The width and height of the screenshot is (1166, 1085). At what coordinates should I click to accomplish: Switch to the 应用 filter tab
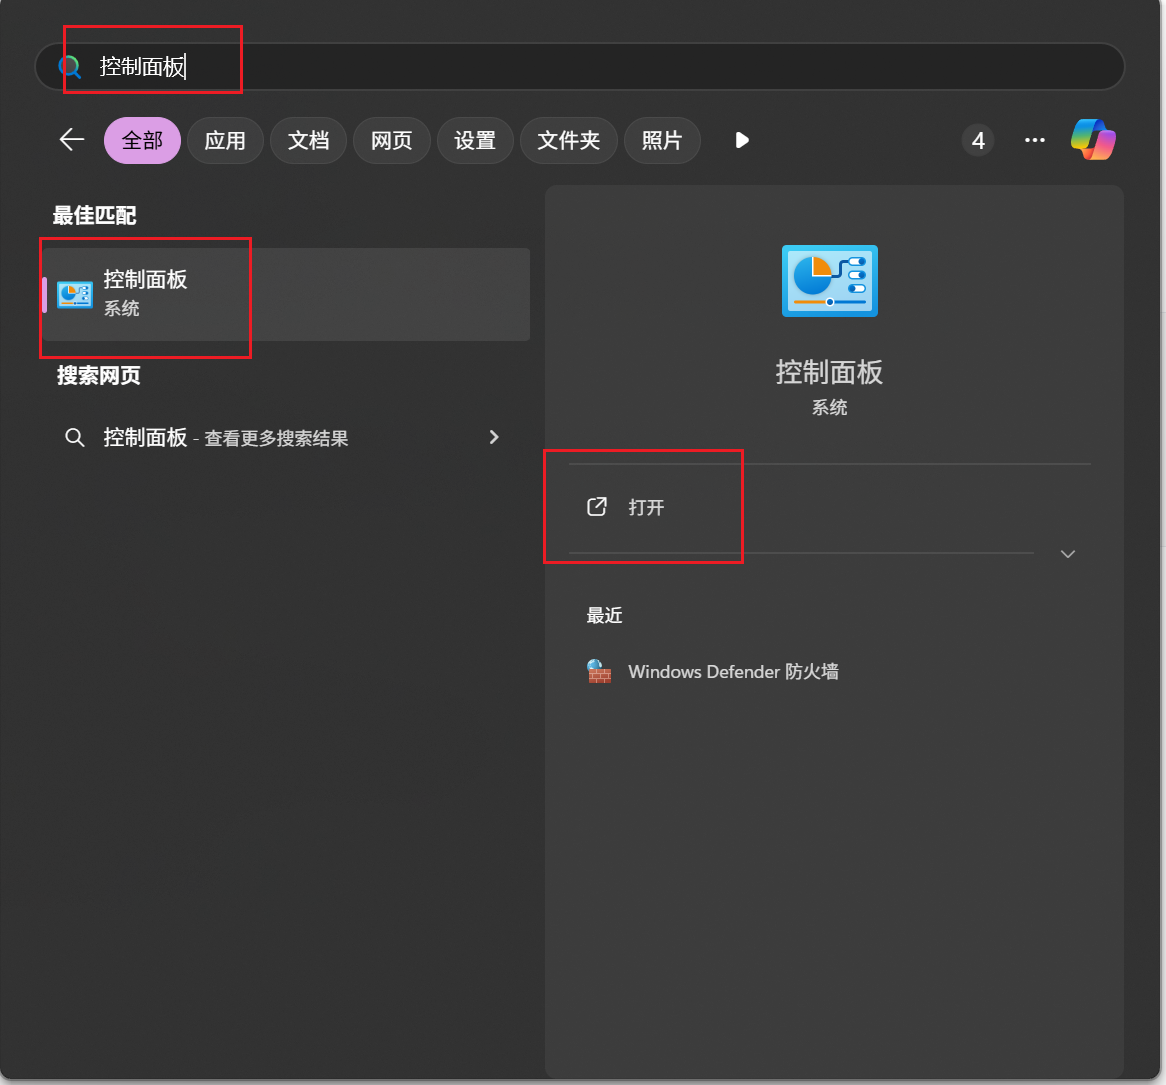pyautogui.click(x=225, y=141)
